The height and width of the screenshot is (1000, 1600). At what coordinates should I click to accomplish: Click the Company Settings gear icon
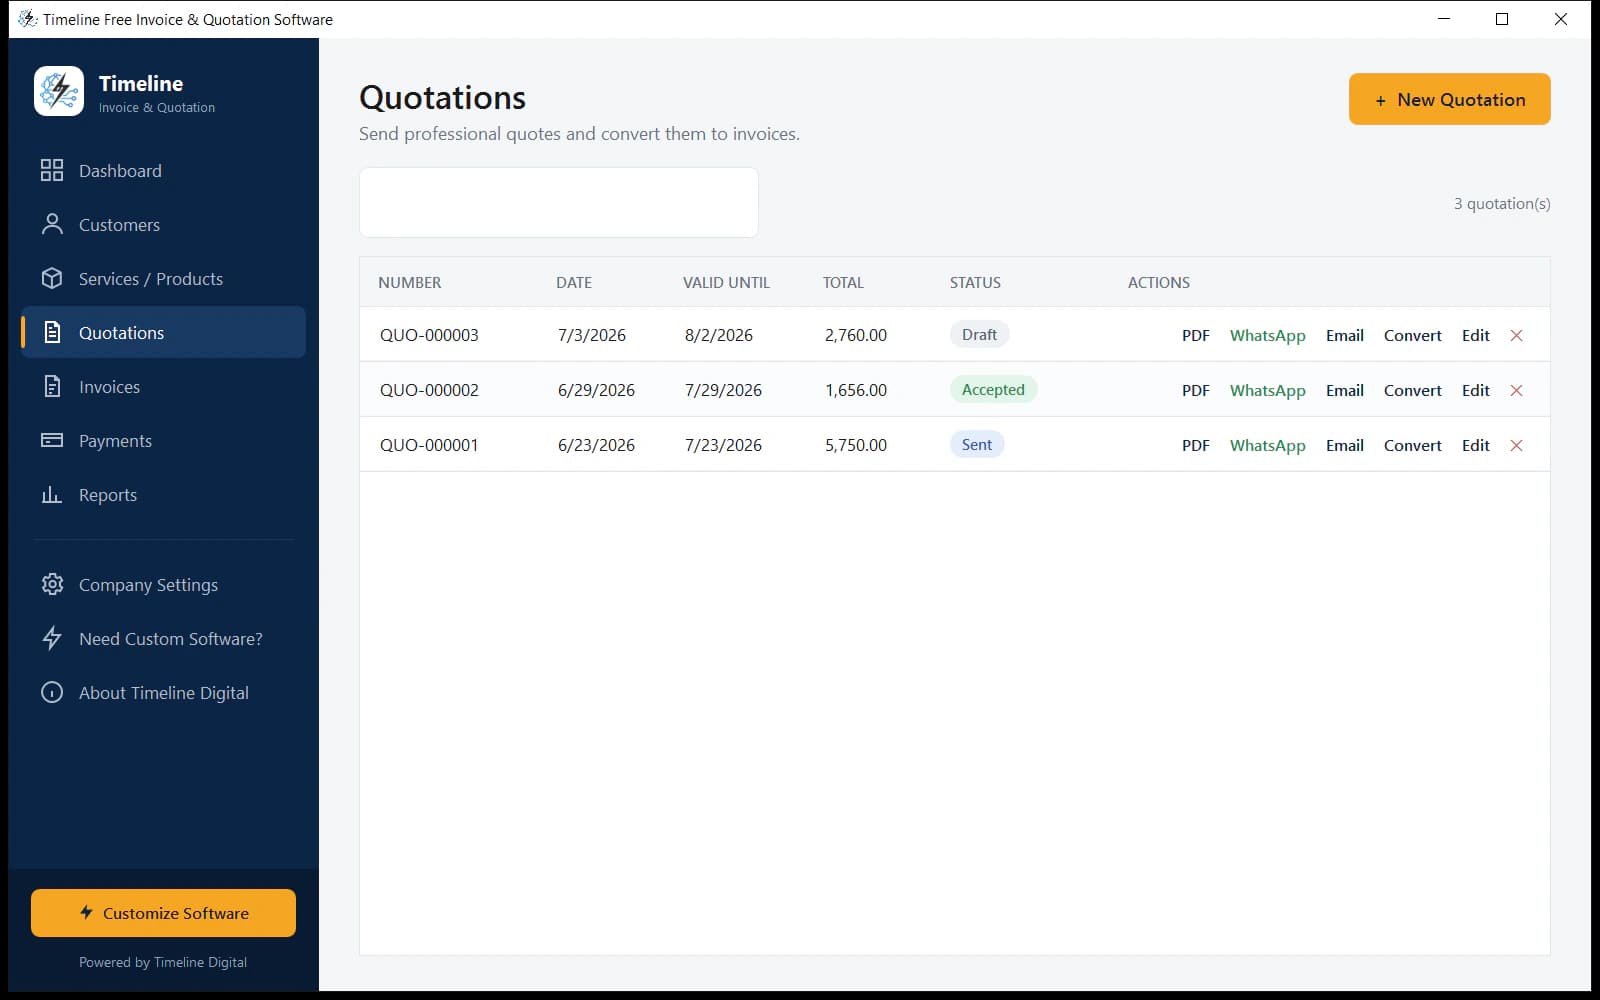tap(52, 584)
